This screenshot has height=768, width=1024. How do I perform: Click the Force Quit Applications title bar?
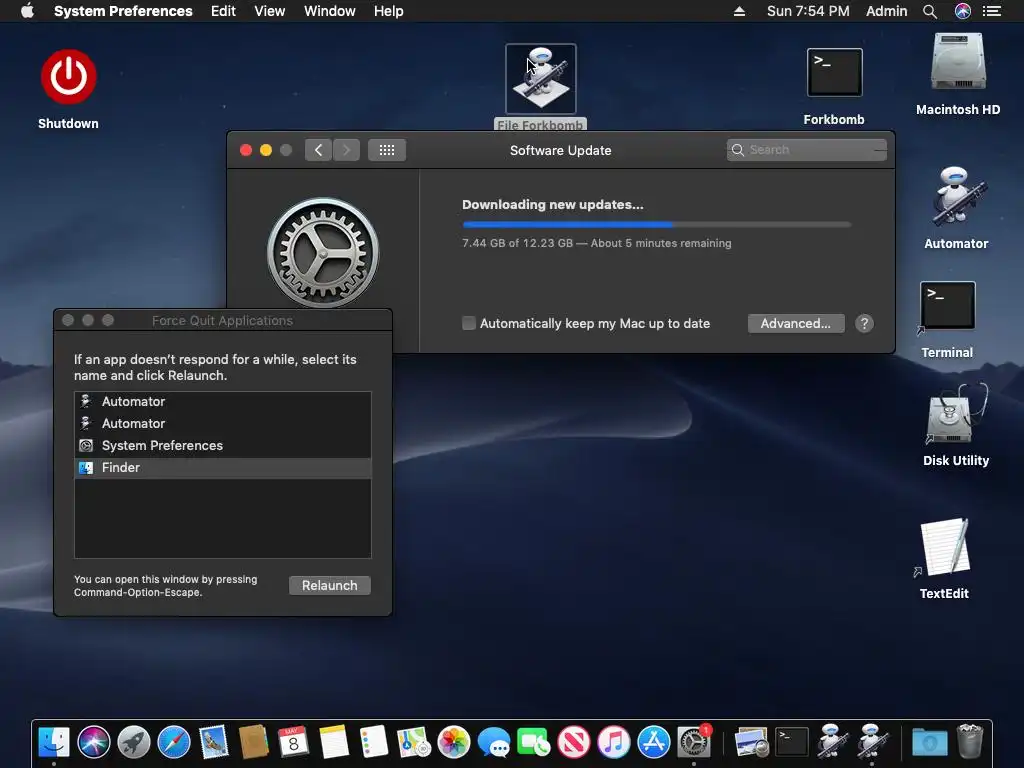pos(223,320)
